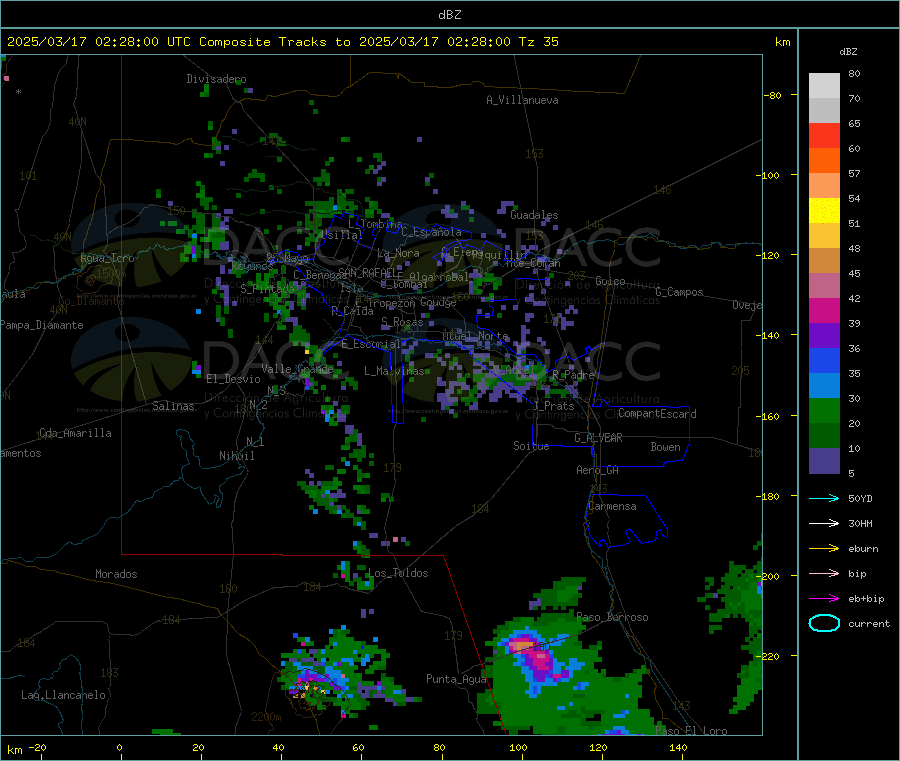The width and height of the screenshot is (900, 761).
Task: Click the 'A_Villanueva' map label
Action: pos(522,100)
